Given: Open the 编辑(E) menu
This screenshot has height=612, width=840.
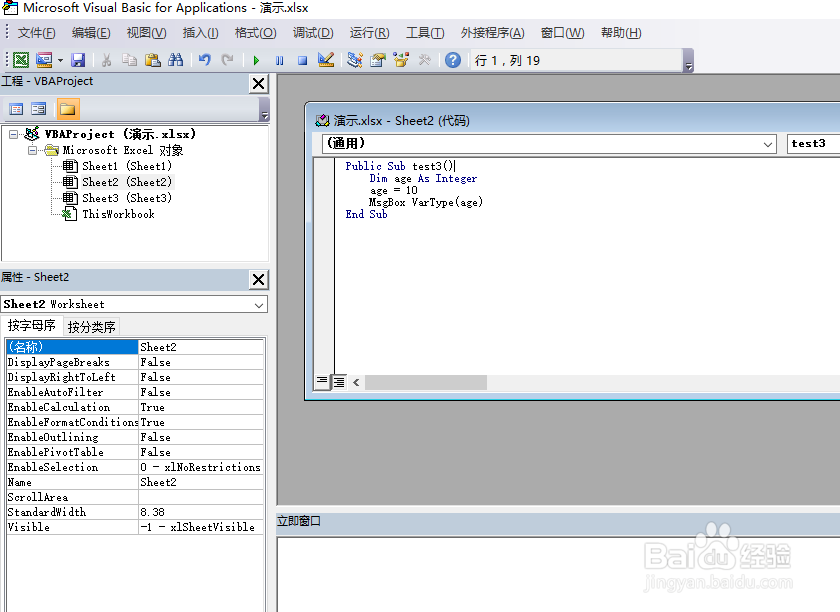Looking at the screenshot, I should click(91, 33).
